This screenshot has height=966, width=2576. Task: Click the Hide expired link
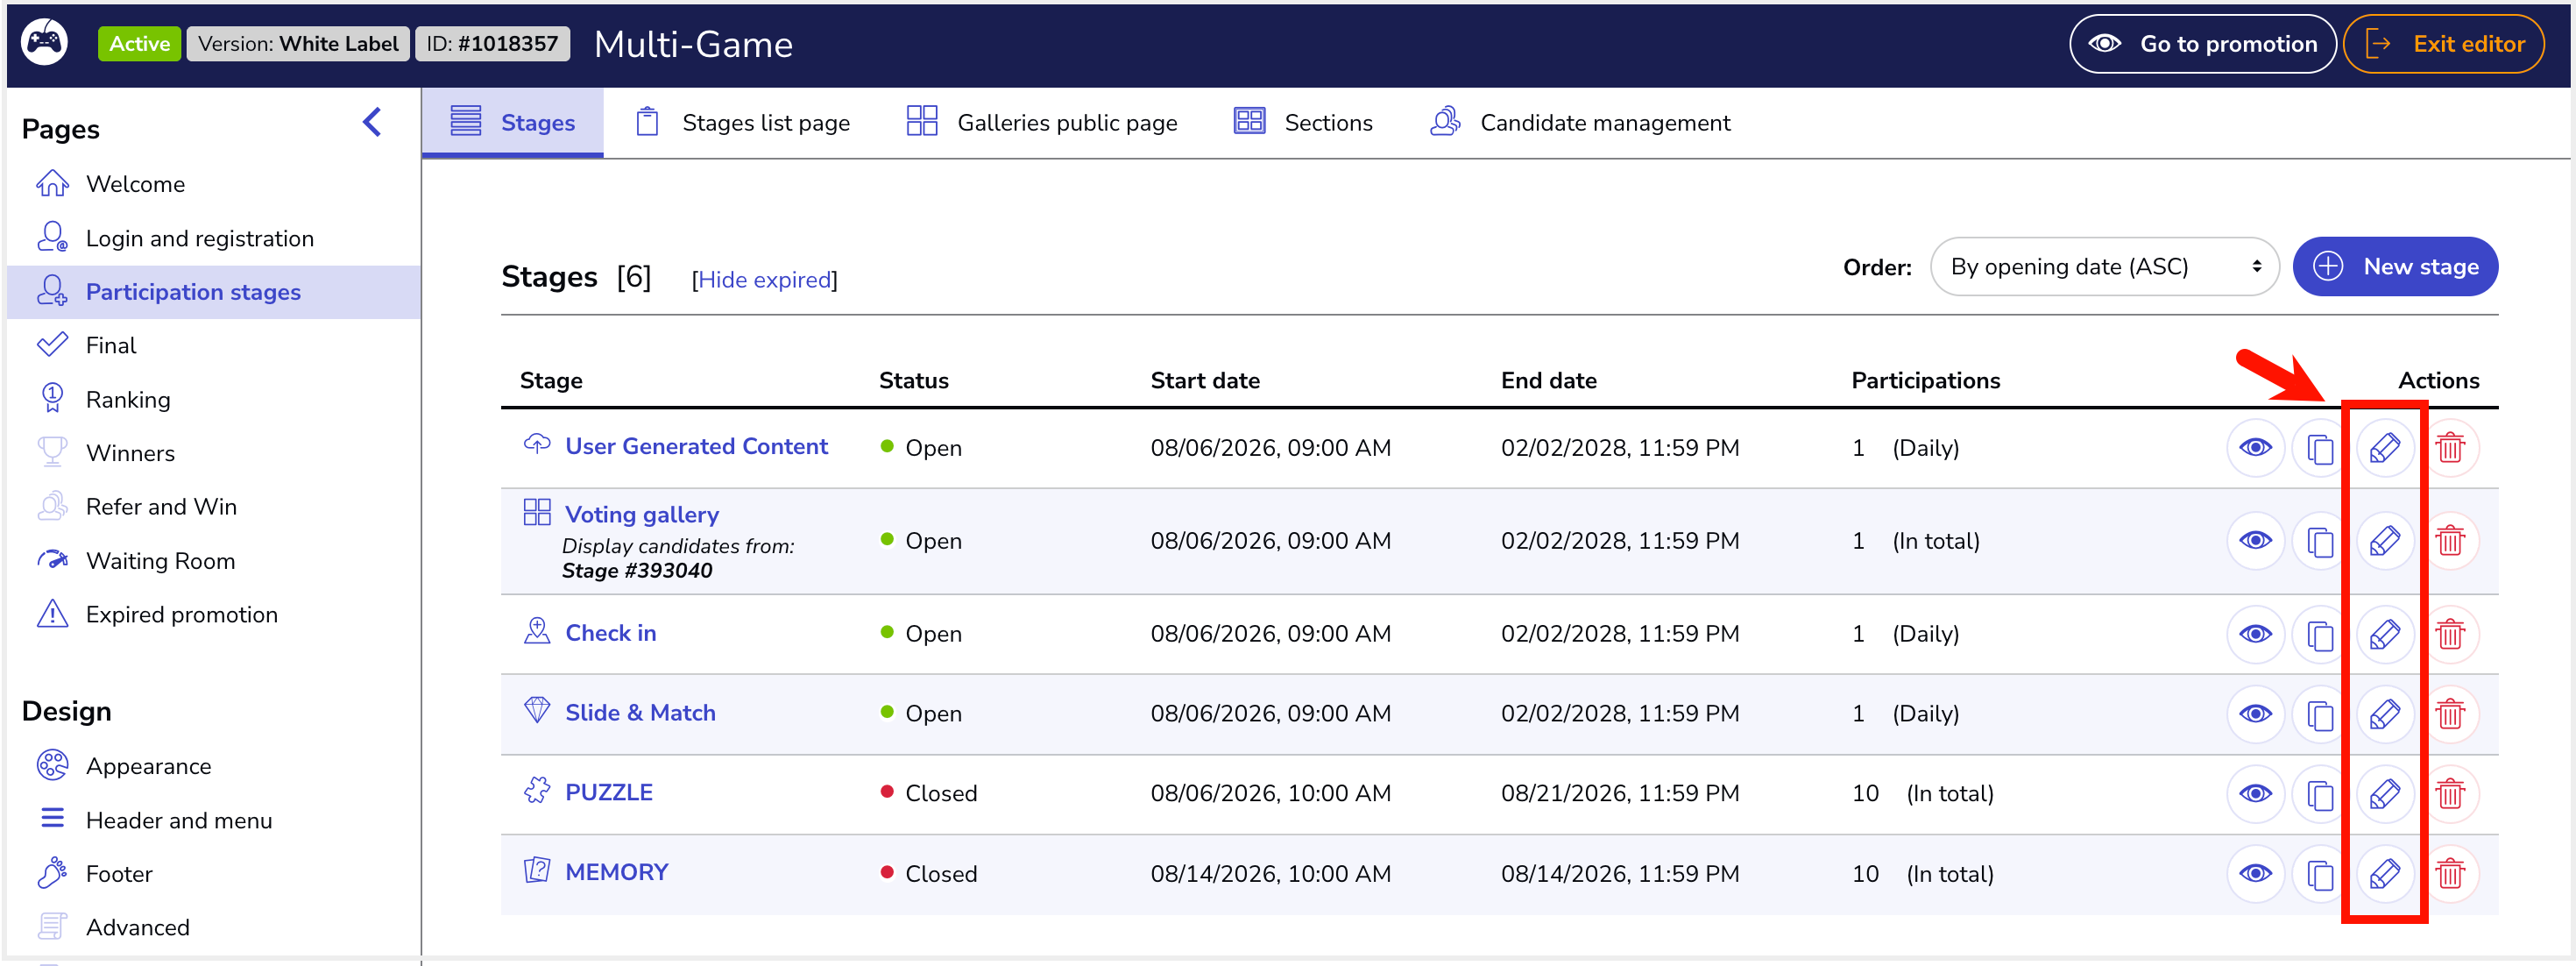click(765, 280)
